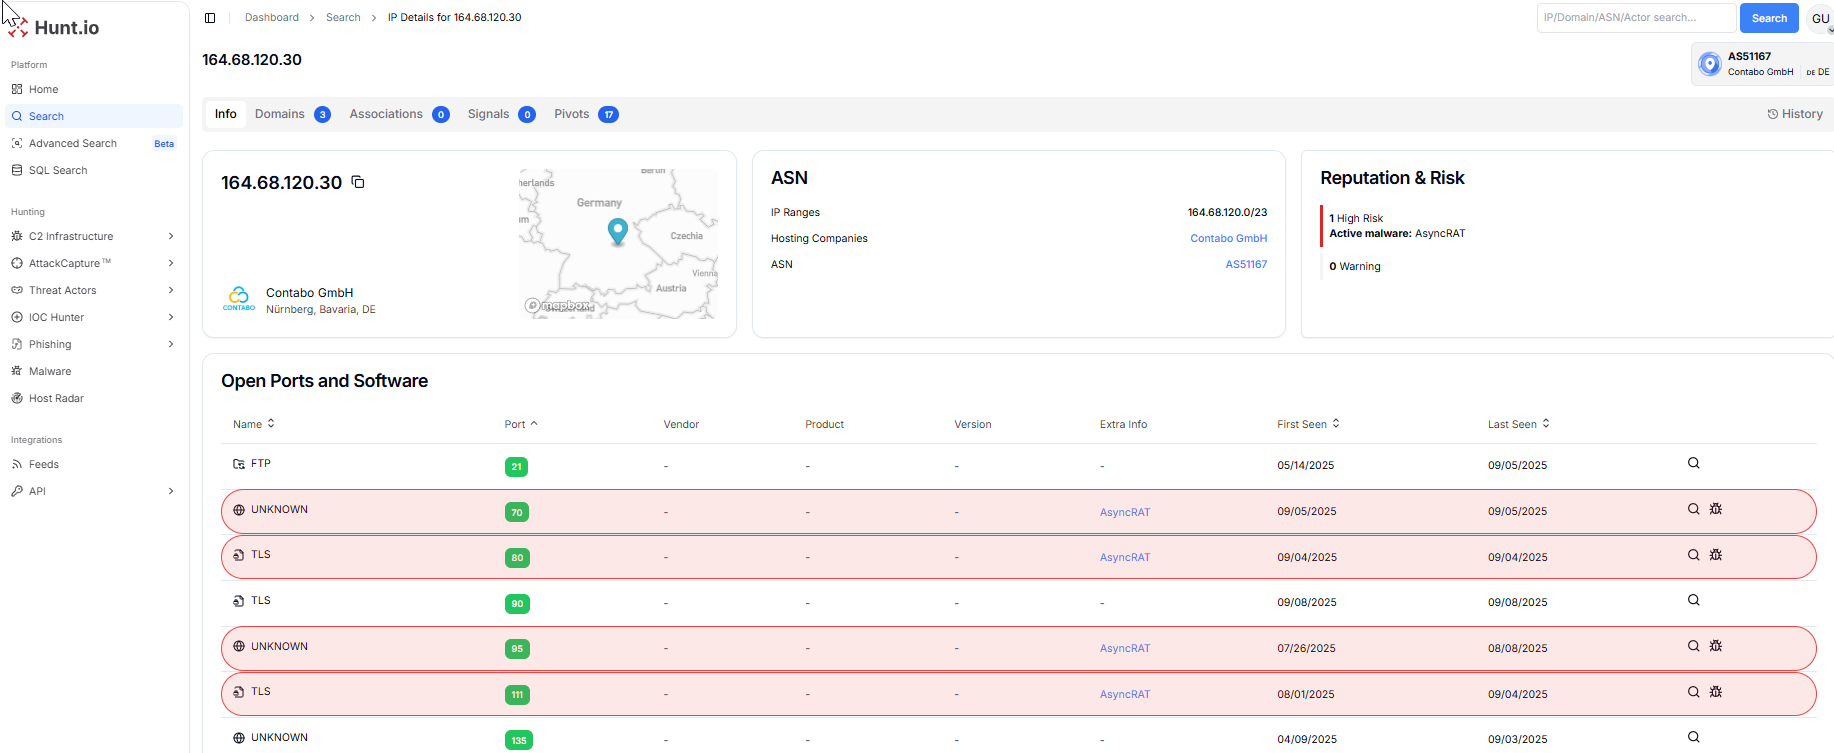This screenshot has height=753, width=1834.
Task: Click malware bug icon for port 111
Action: coord(1716,692)
